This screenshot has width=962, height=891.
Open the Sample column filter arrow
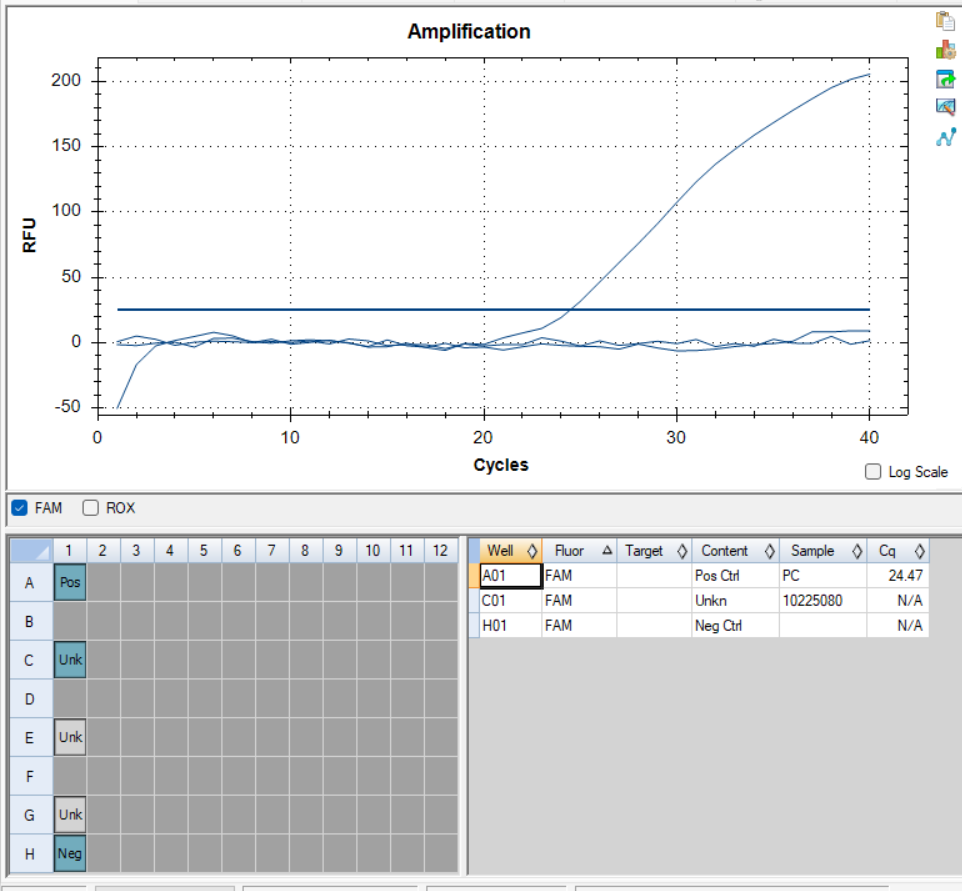(x=857, y=551)
